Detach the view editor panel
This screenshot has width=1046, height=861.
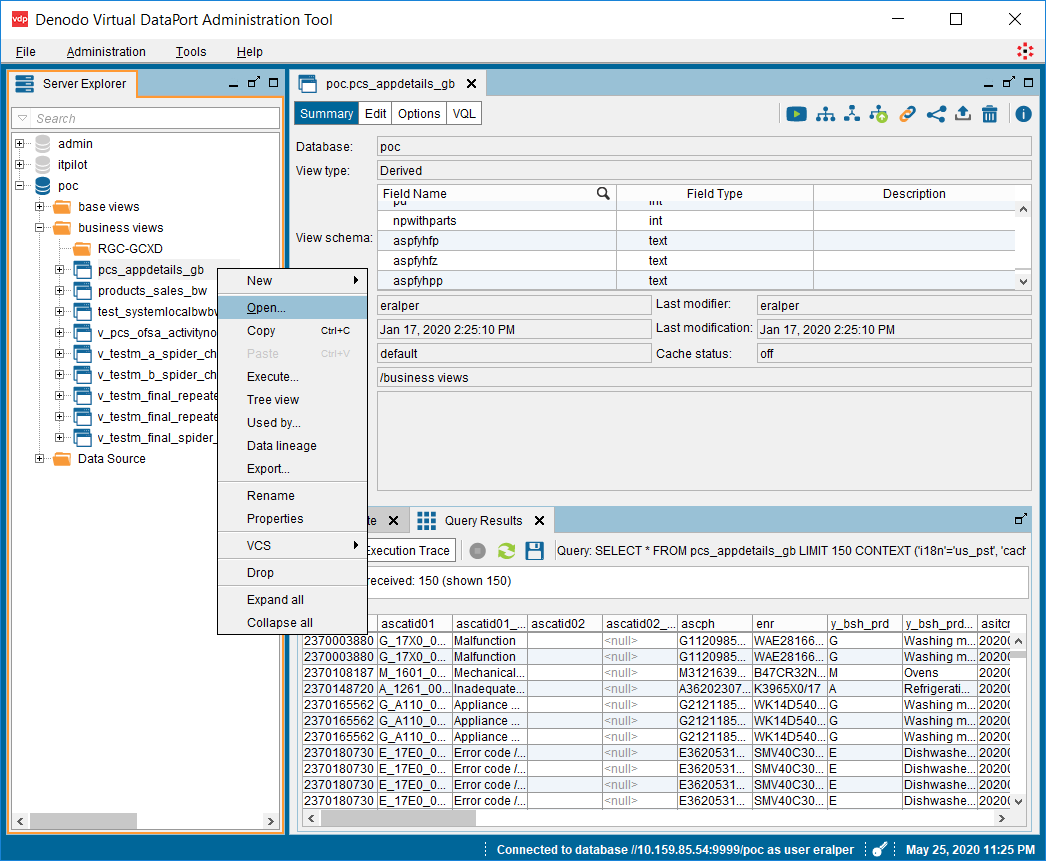(1009, 83)
